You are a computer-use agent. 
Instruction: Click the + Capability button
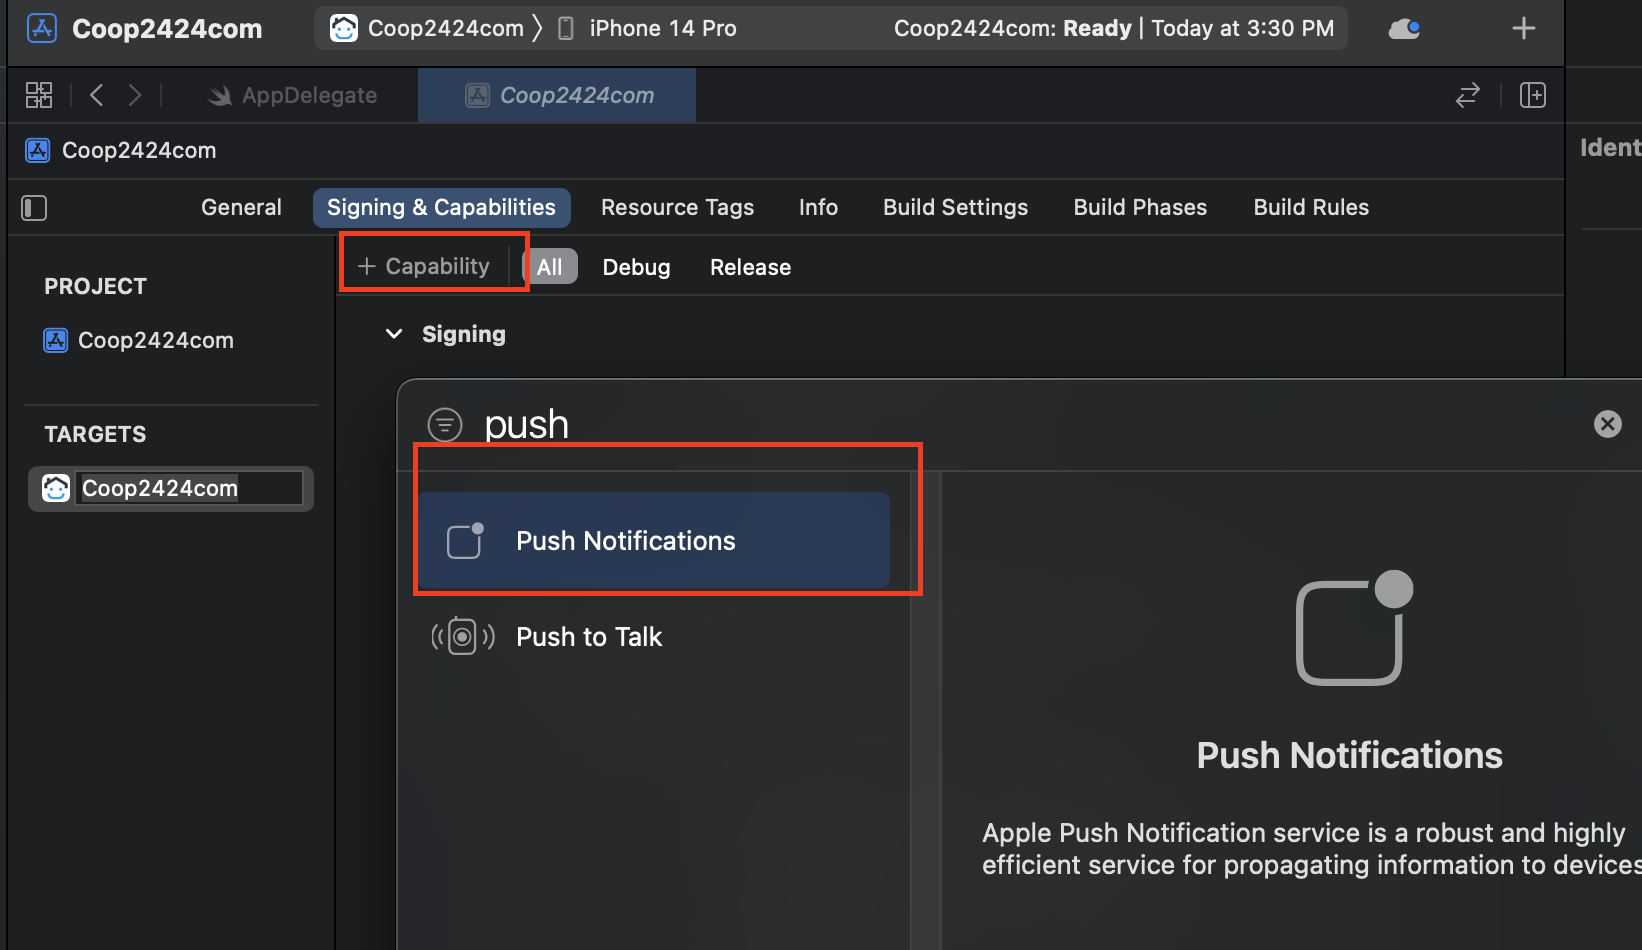pos(424,266)
